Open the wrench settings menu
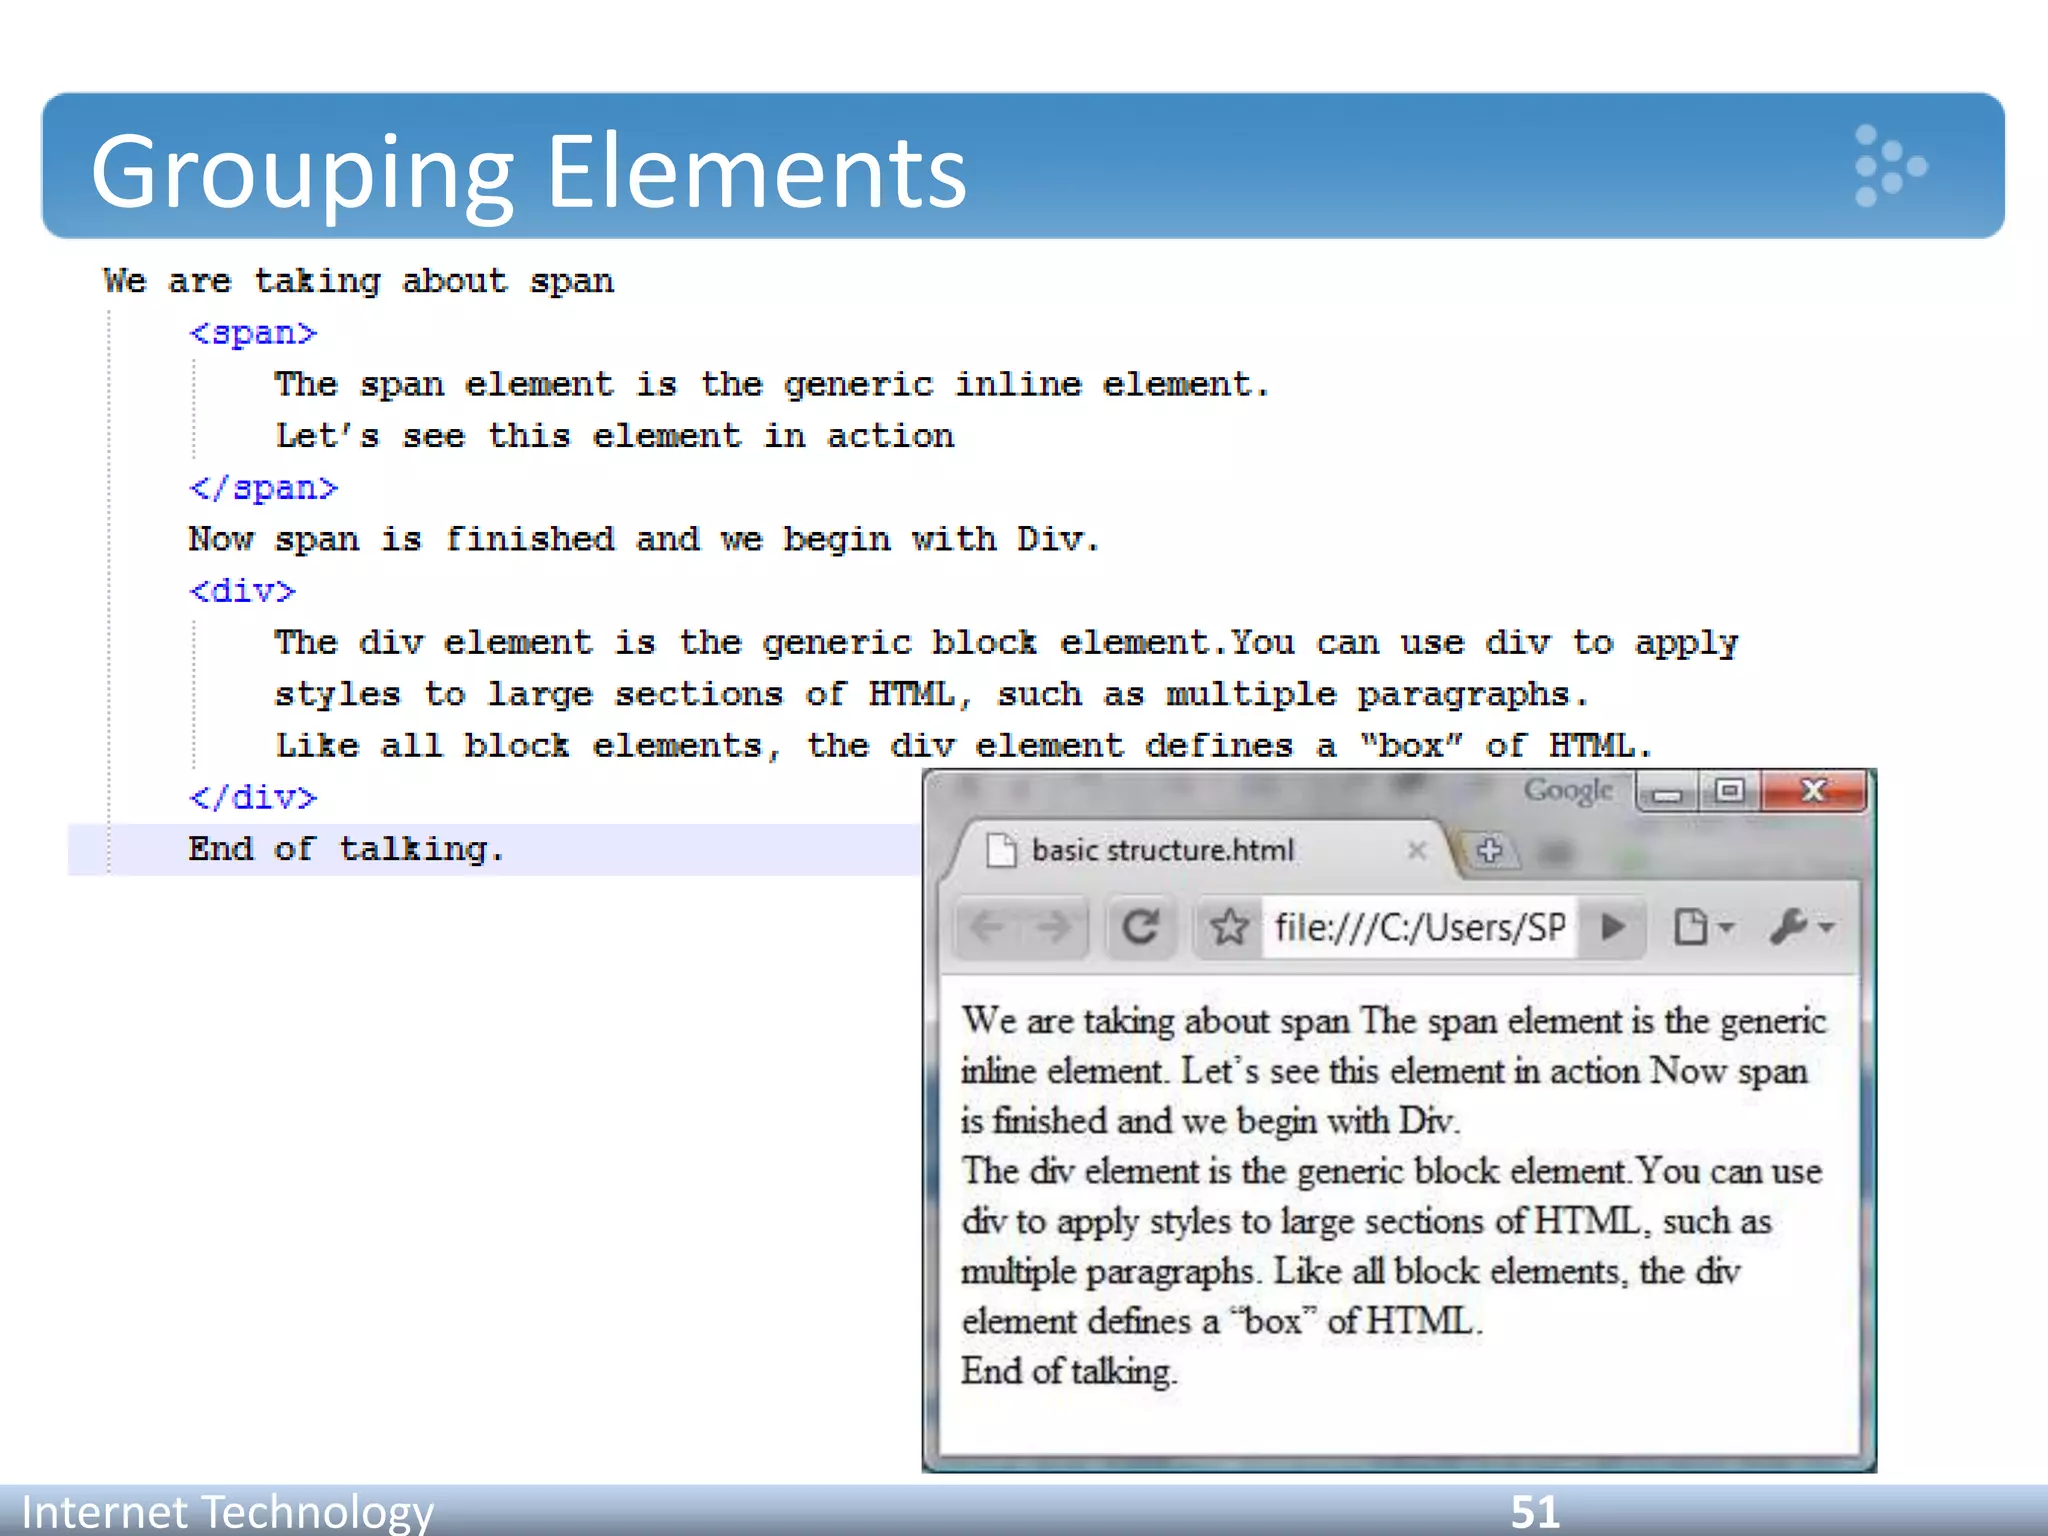Image resolution: width=2048 pixels, height=1536 pixels. click(1801, 927)
